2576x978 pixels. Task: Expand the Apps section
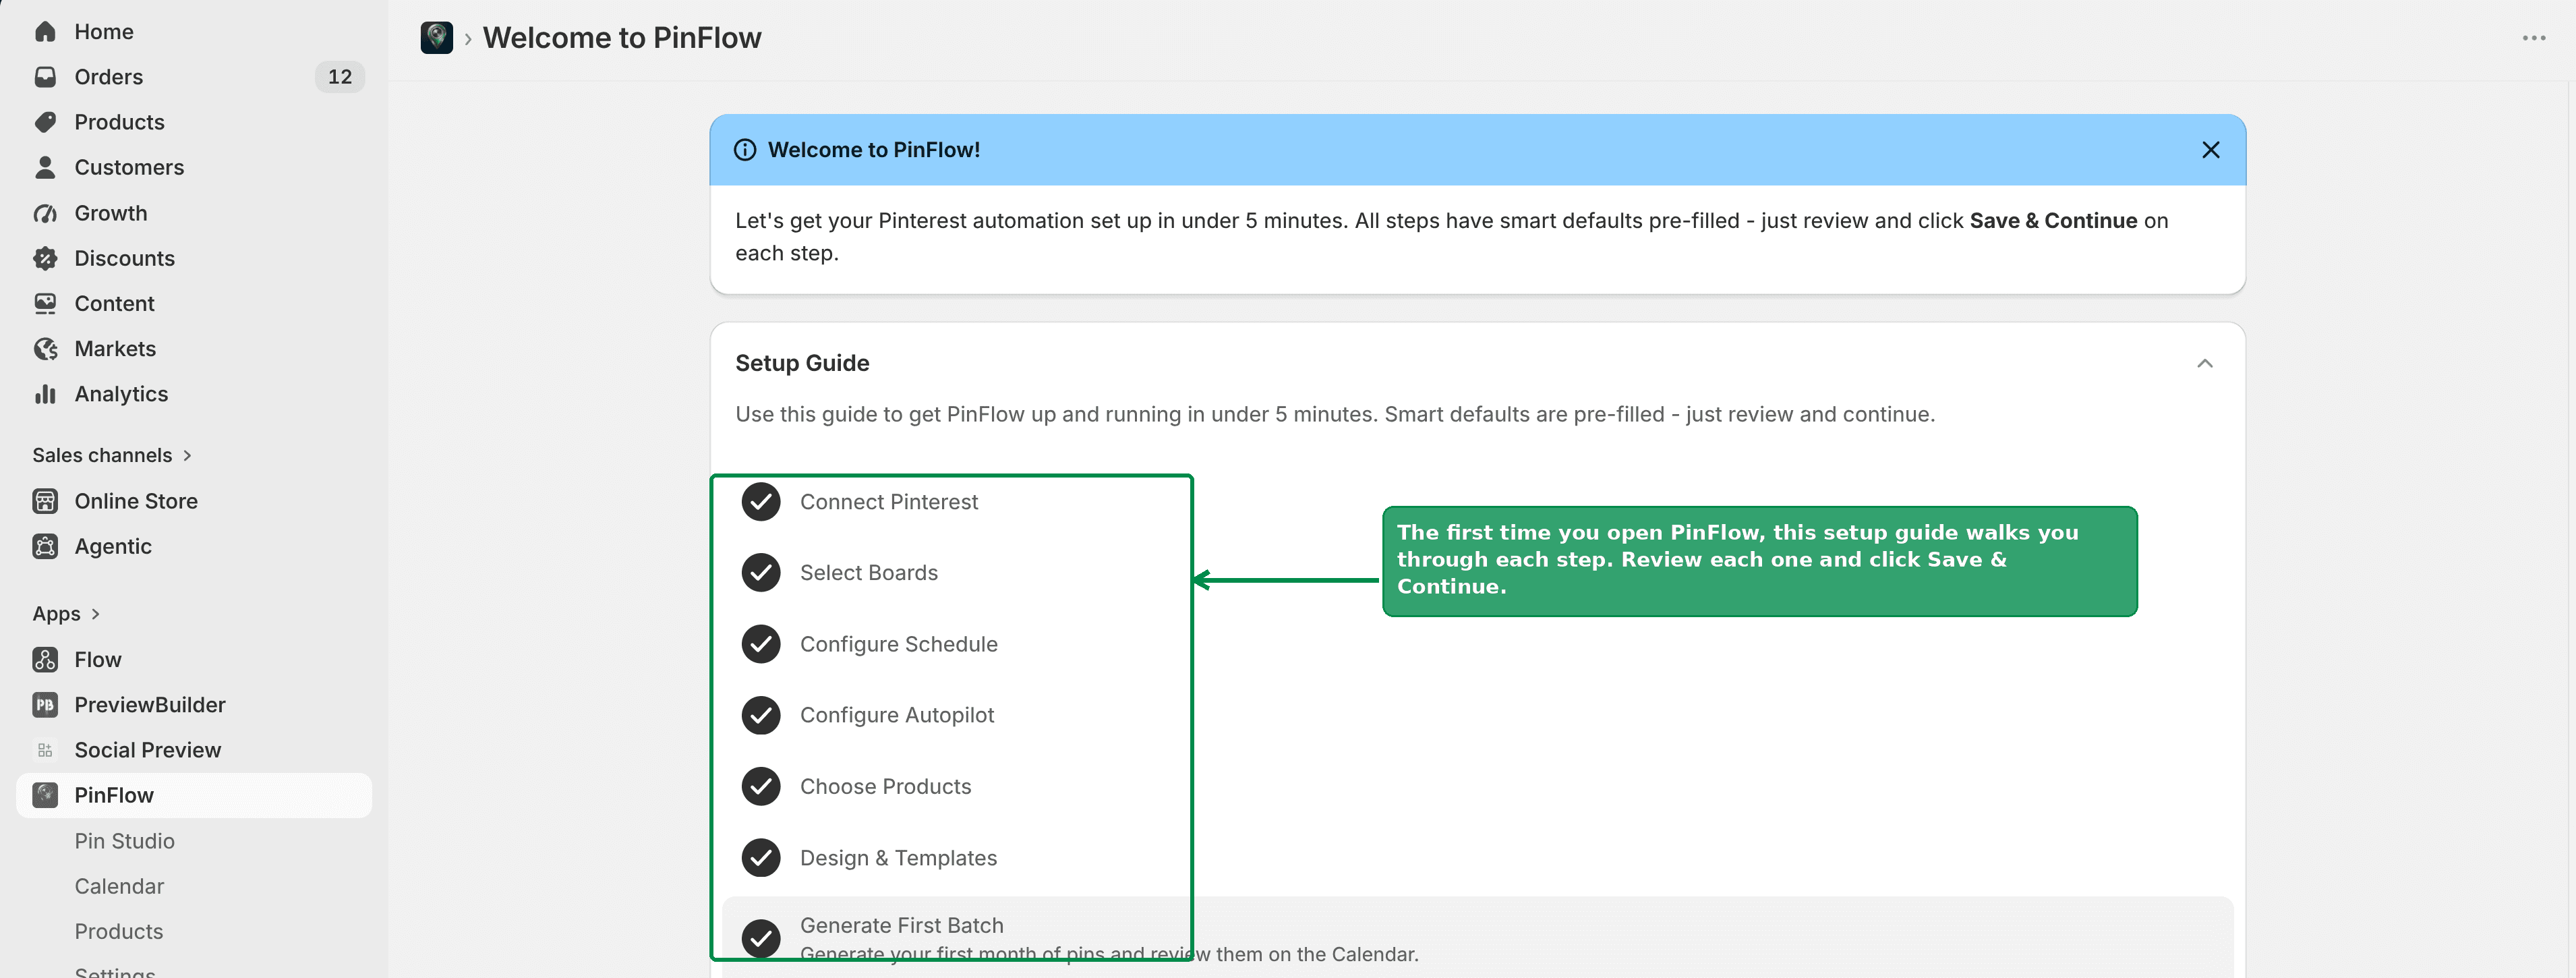pyautogui.click(x=66, y=613)
